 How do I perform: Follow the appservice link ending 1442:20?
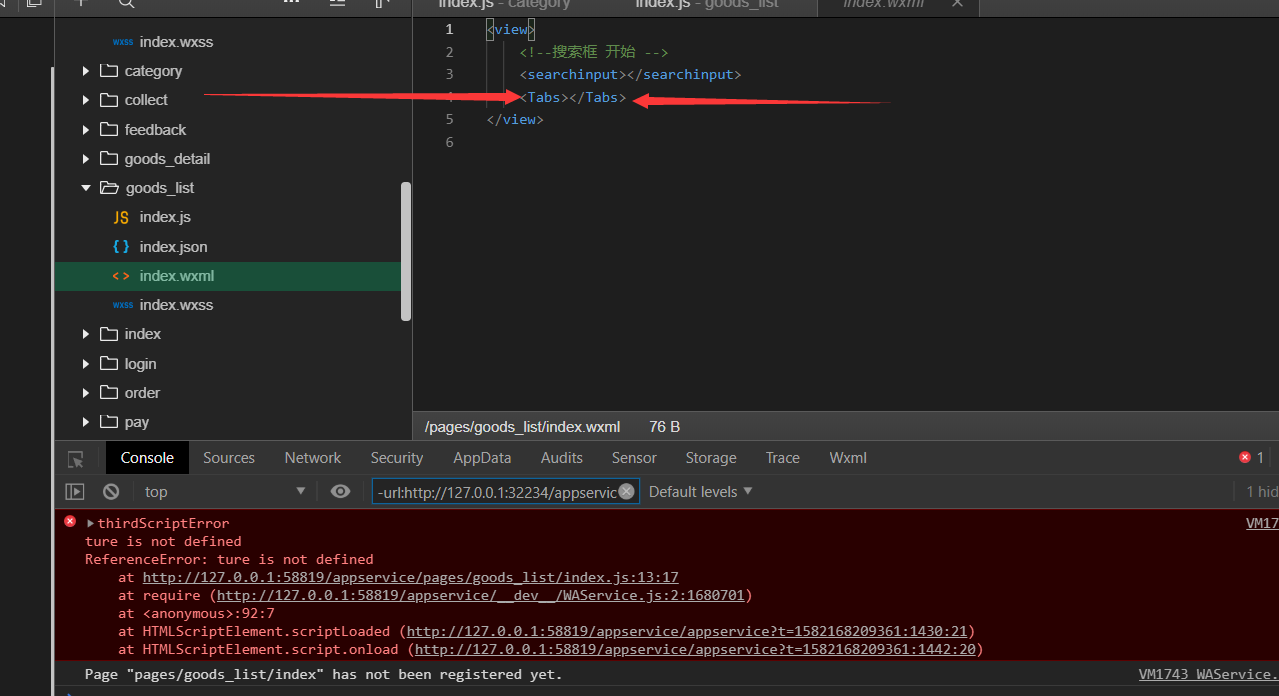[695, 649]
